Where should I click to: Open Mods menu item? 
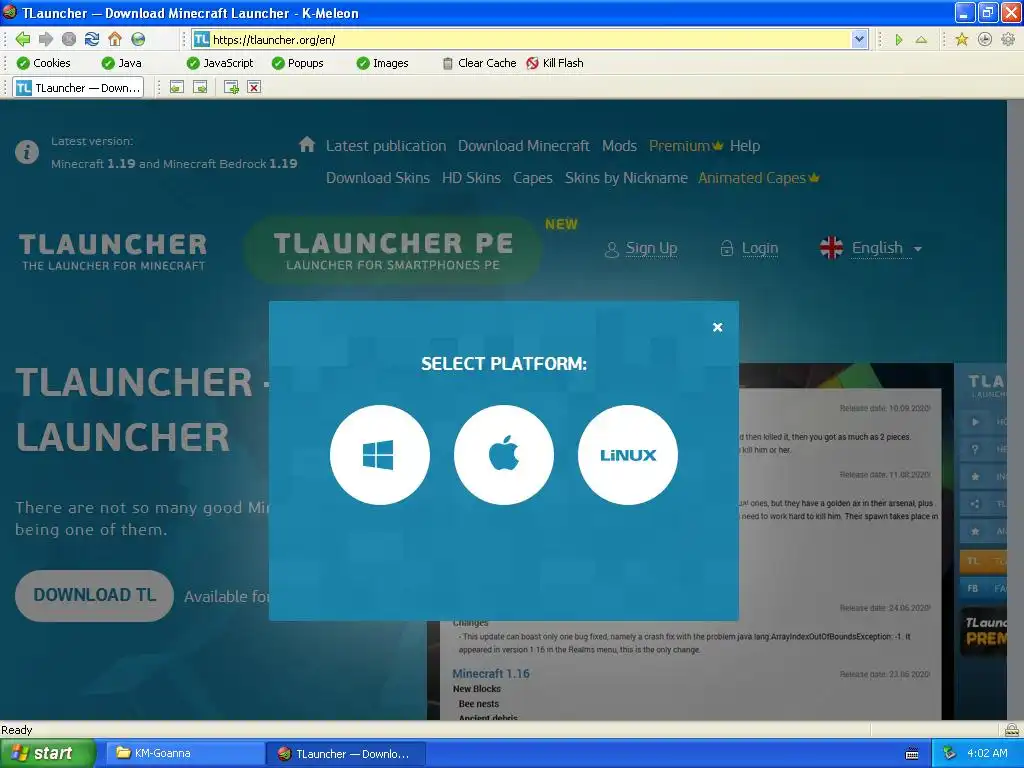(x=619, y=146)
